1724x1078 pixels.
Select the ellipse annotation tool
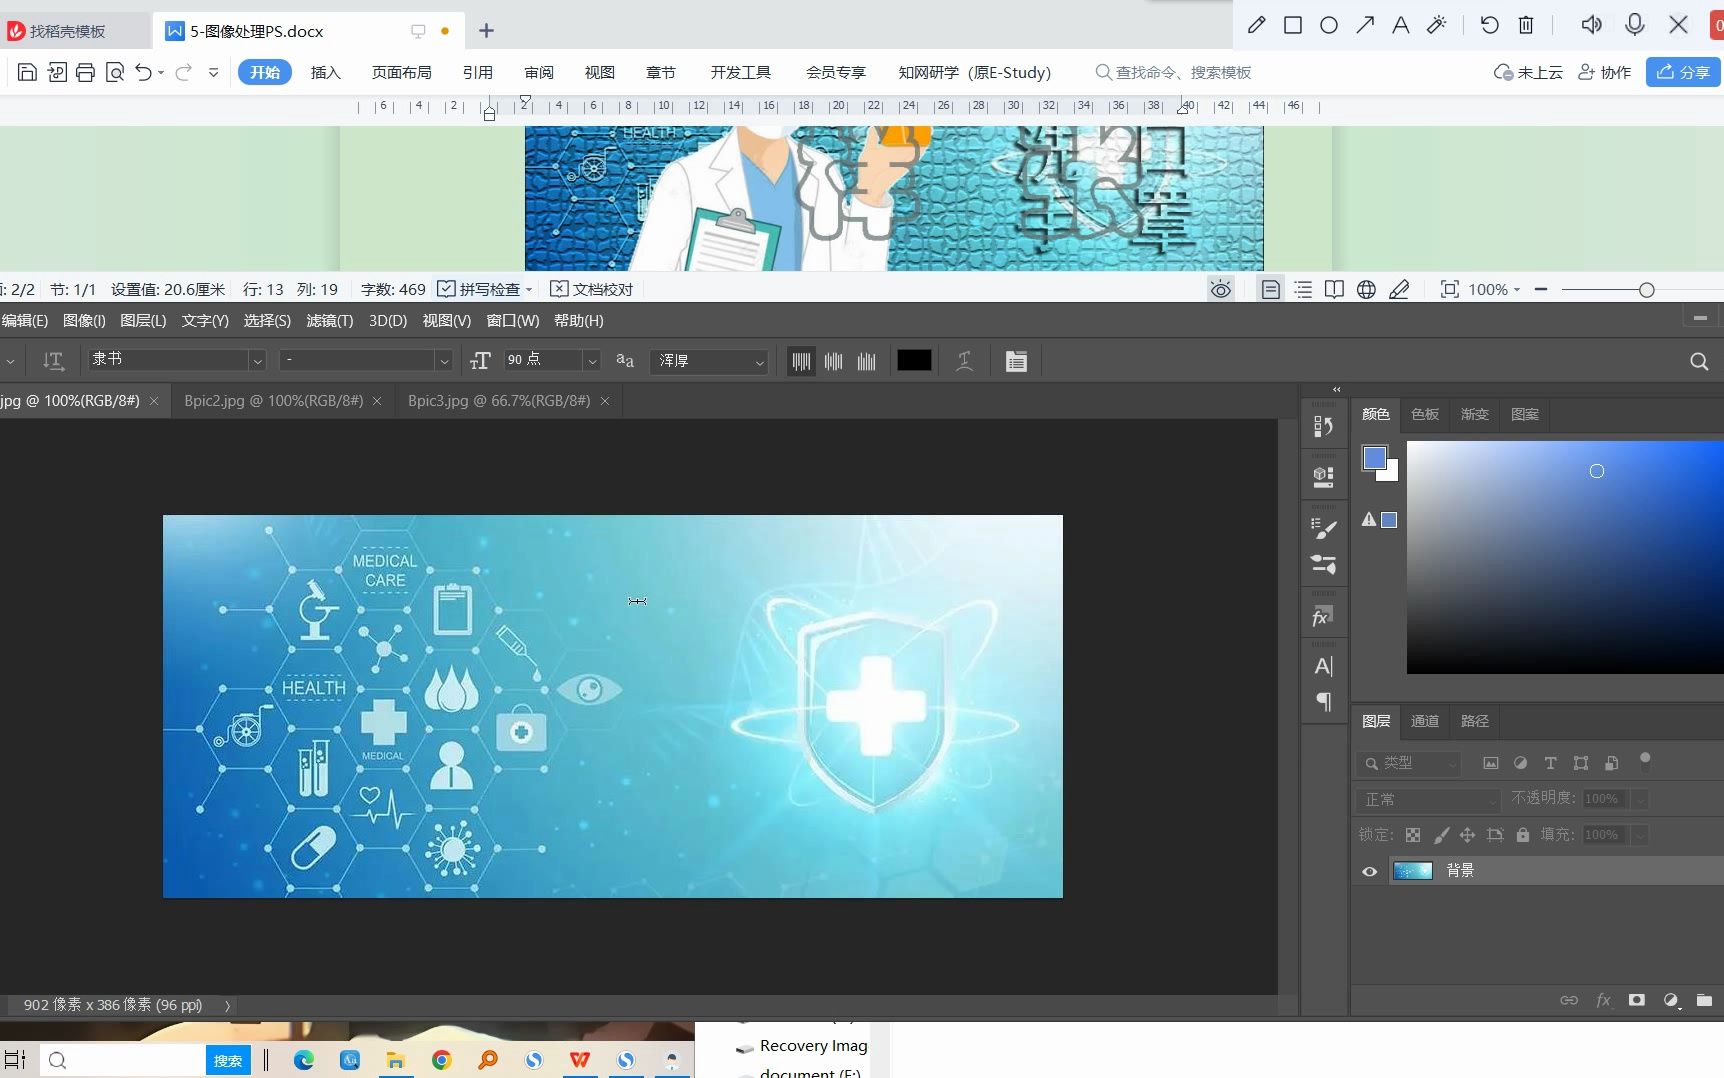(x=1329, y=25)
